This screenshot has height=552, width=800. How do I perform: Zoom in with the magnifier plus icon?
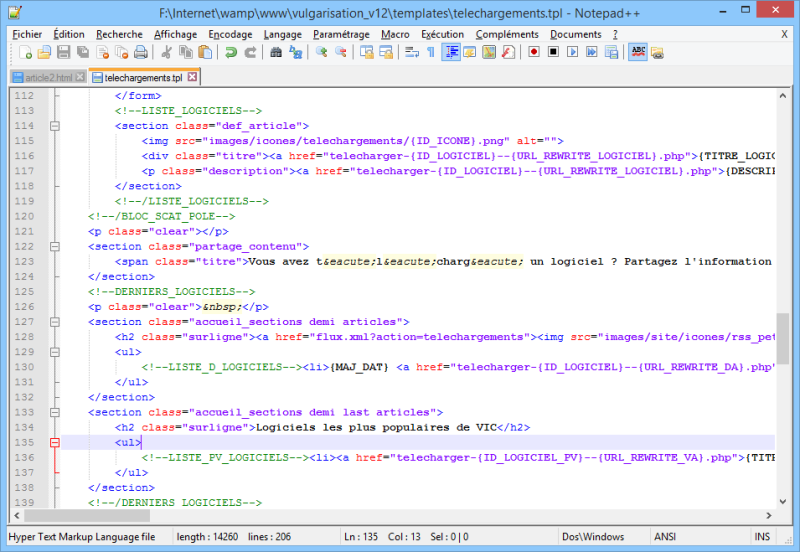pyautogui.click(x=321, y=52)
